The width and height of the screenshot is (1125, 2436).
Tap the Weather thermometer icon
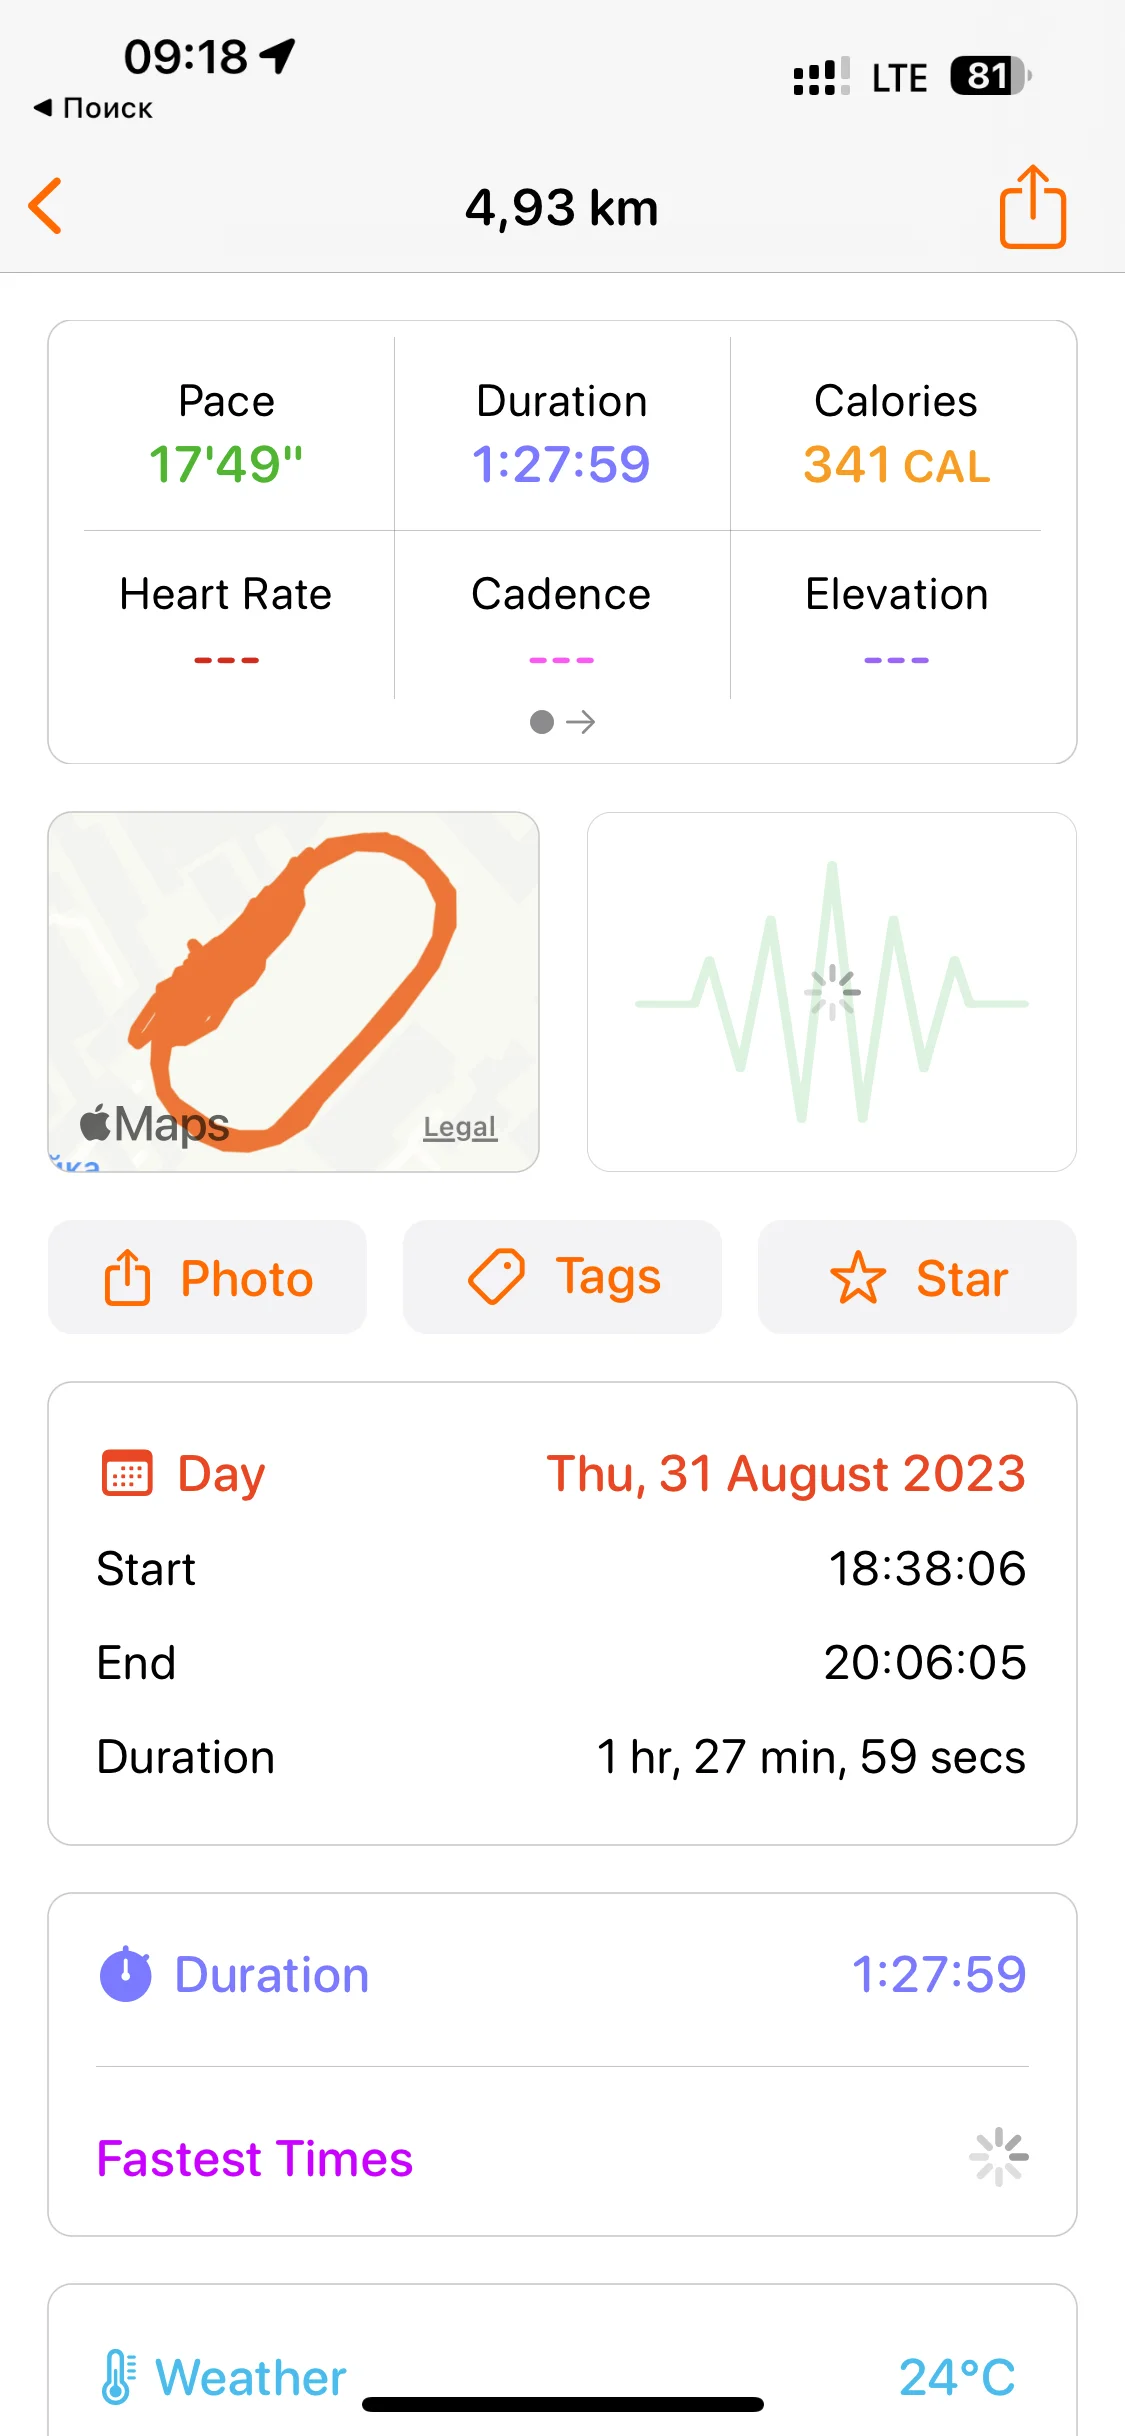[x=118, y=2376]
